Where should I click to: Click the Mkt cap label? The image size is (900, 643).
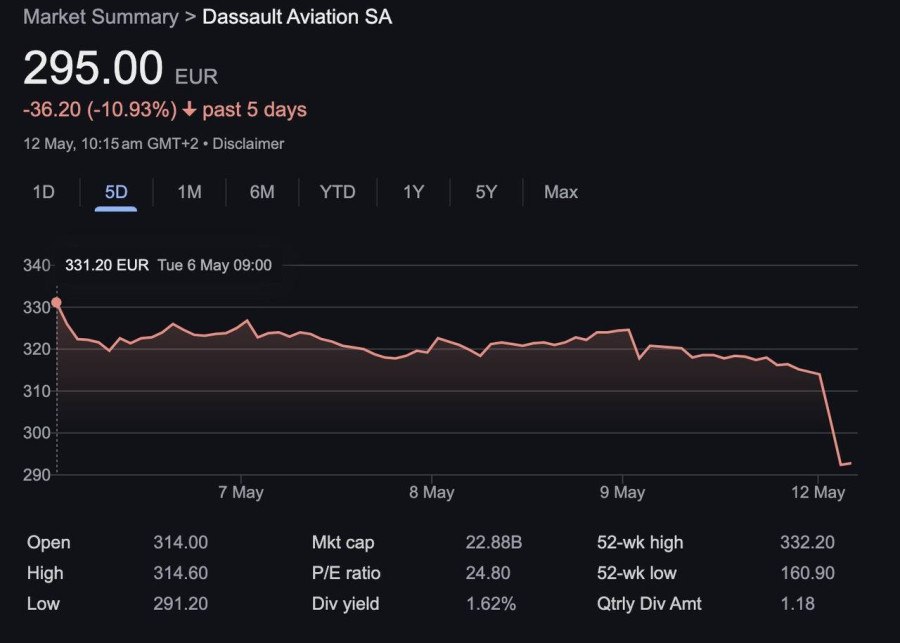coord(343,543)
